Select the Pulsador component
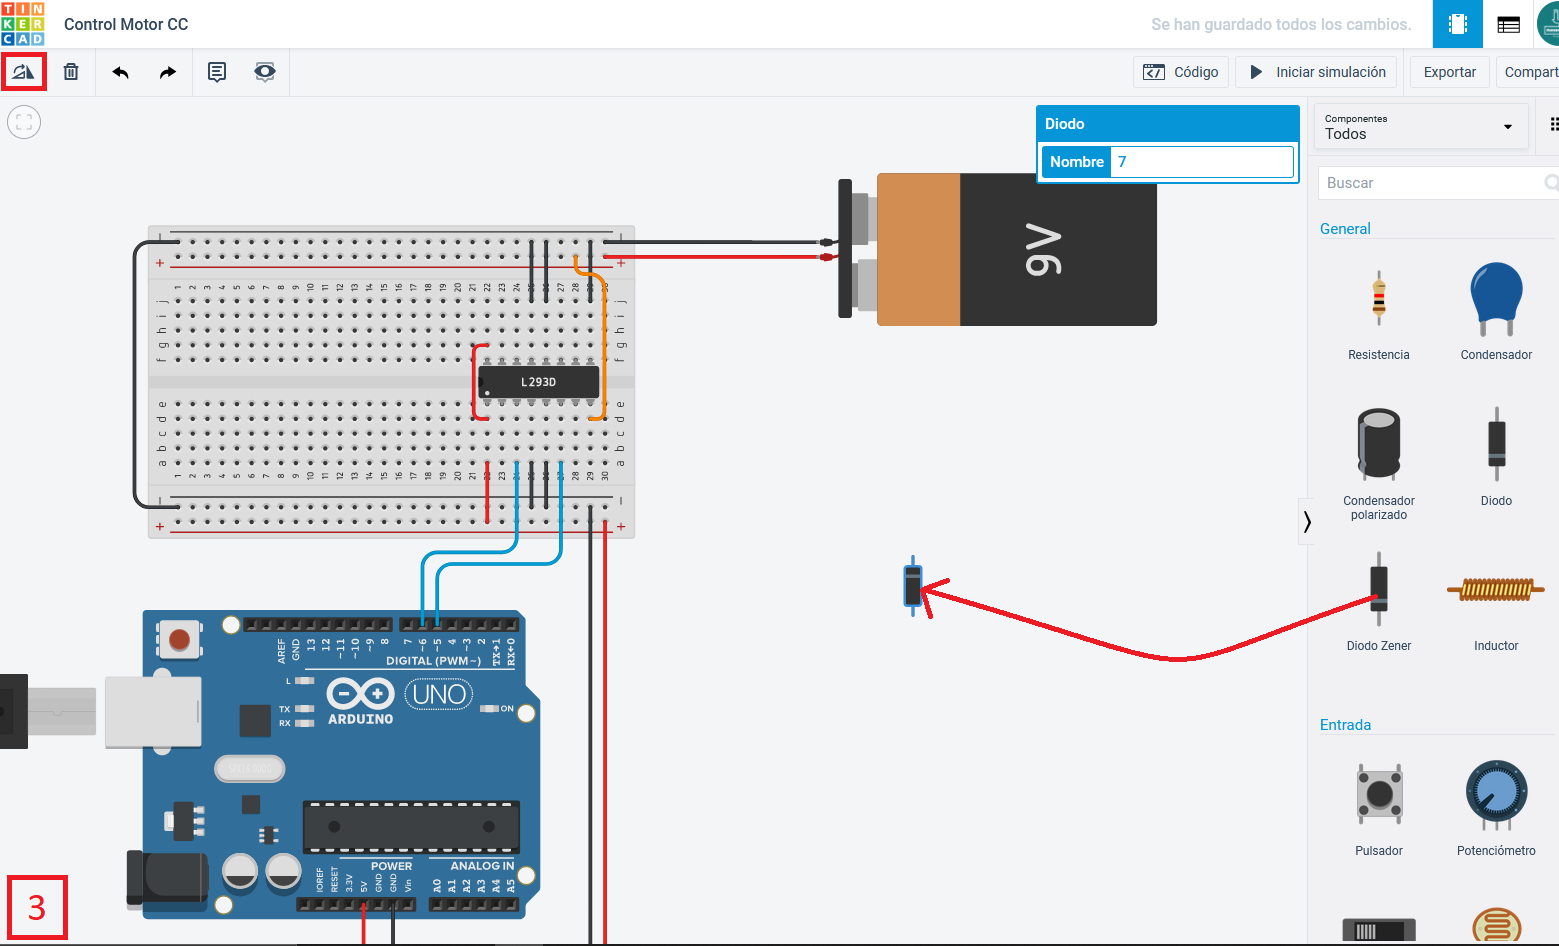This screenshot has width=1559, height=946. 1379,808
